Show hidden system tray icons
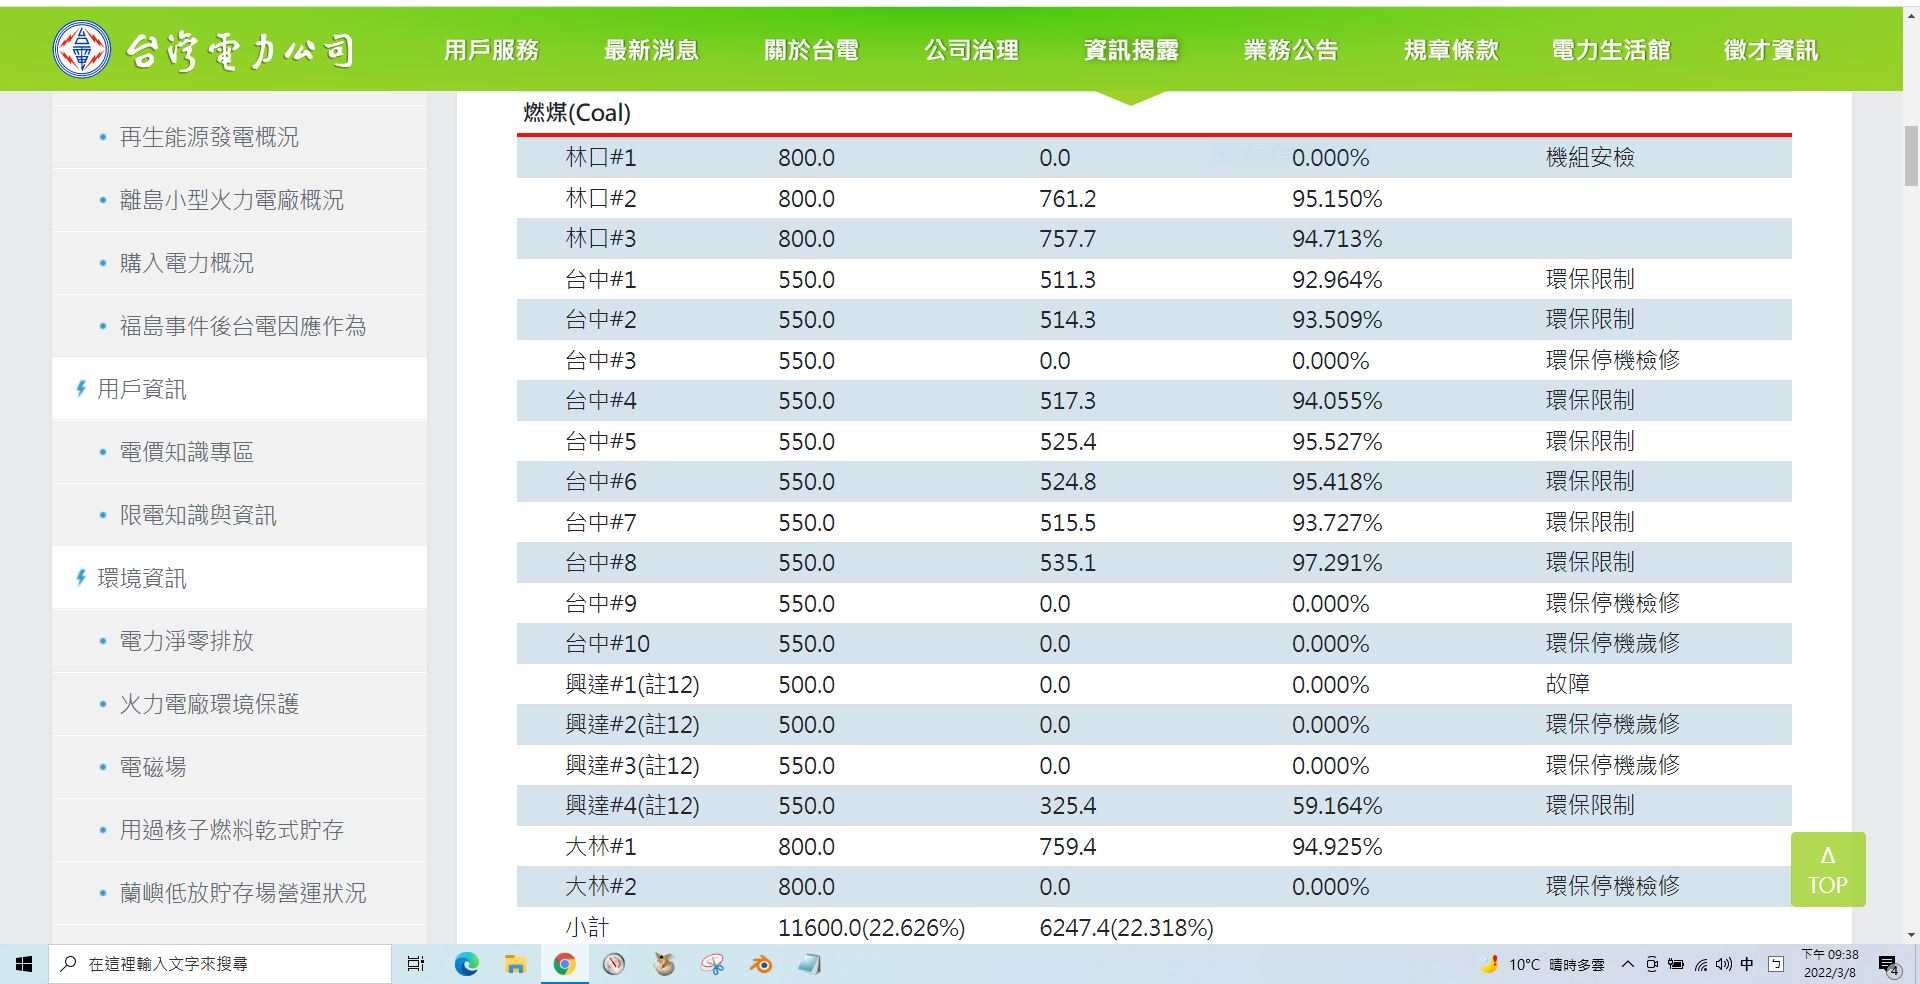The width and height of the screenshot is (1920, 984). 1627,964
